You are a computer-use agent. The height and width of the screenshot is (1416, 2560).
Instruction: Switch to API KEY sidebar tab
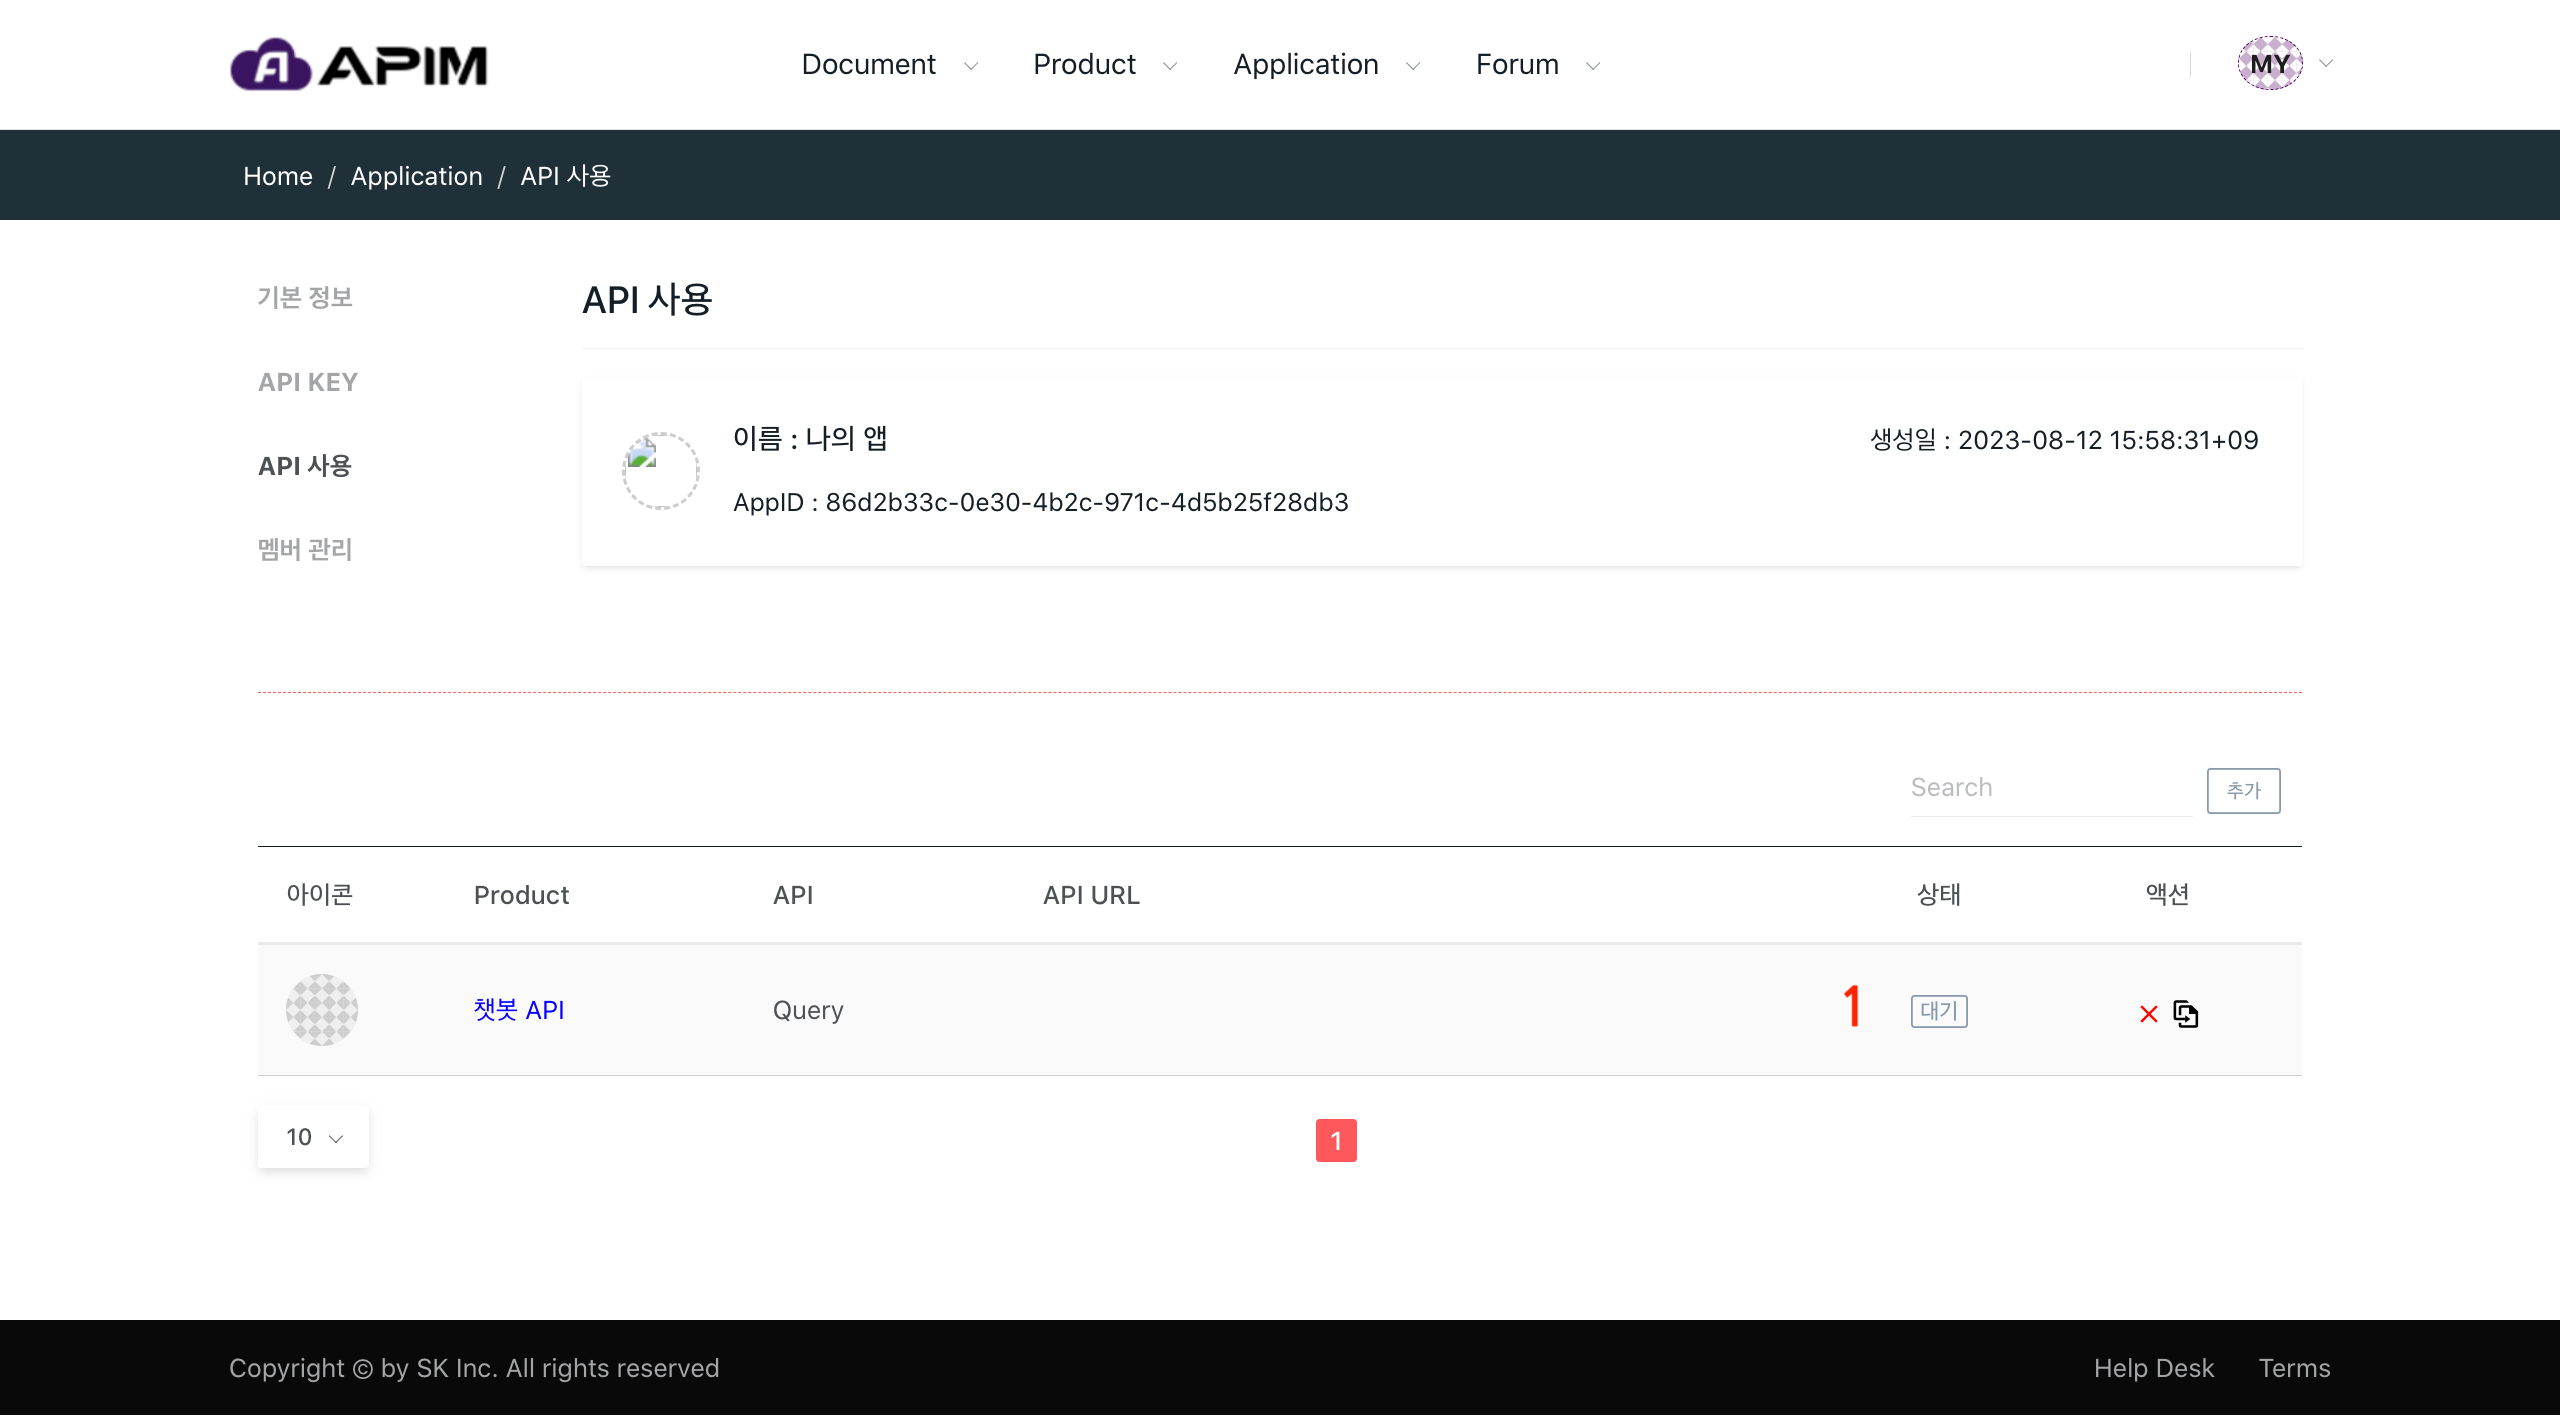click(308, 382)
